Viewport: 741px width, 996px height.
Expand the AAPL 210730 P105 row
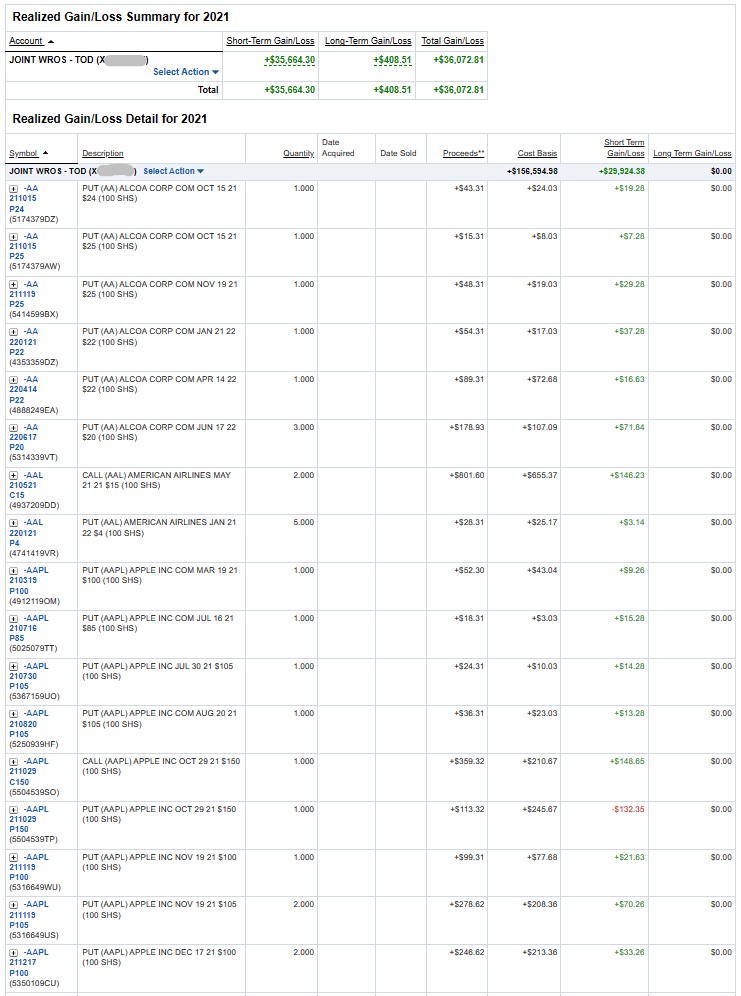coord(13,666)
